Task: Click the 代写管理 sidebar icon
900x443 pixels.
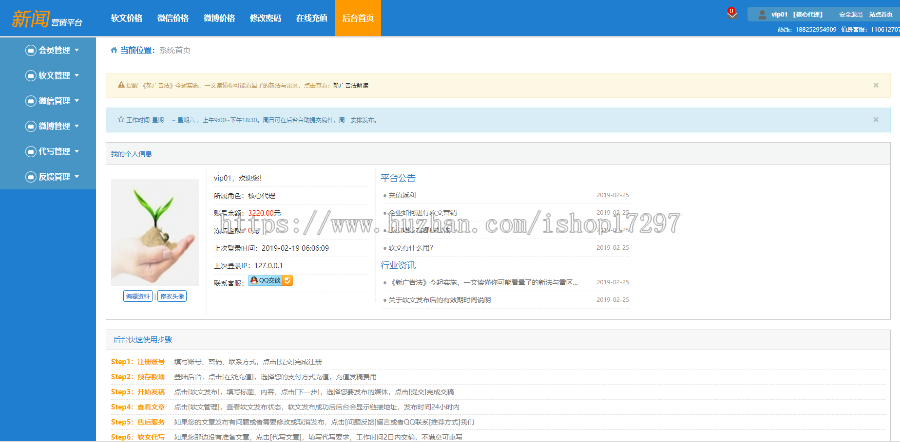Action: coord(30,151)
